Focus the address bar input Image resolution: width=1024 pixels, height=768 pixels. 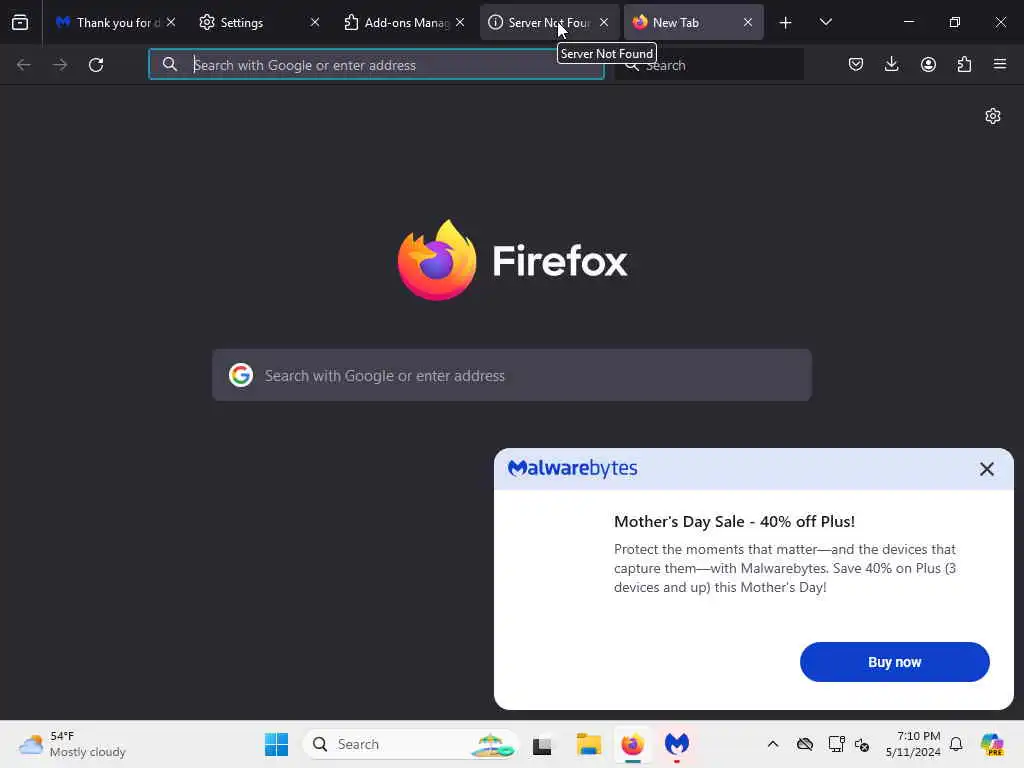[376, 65]
